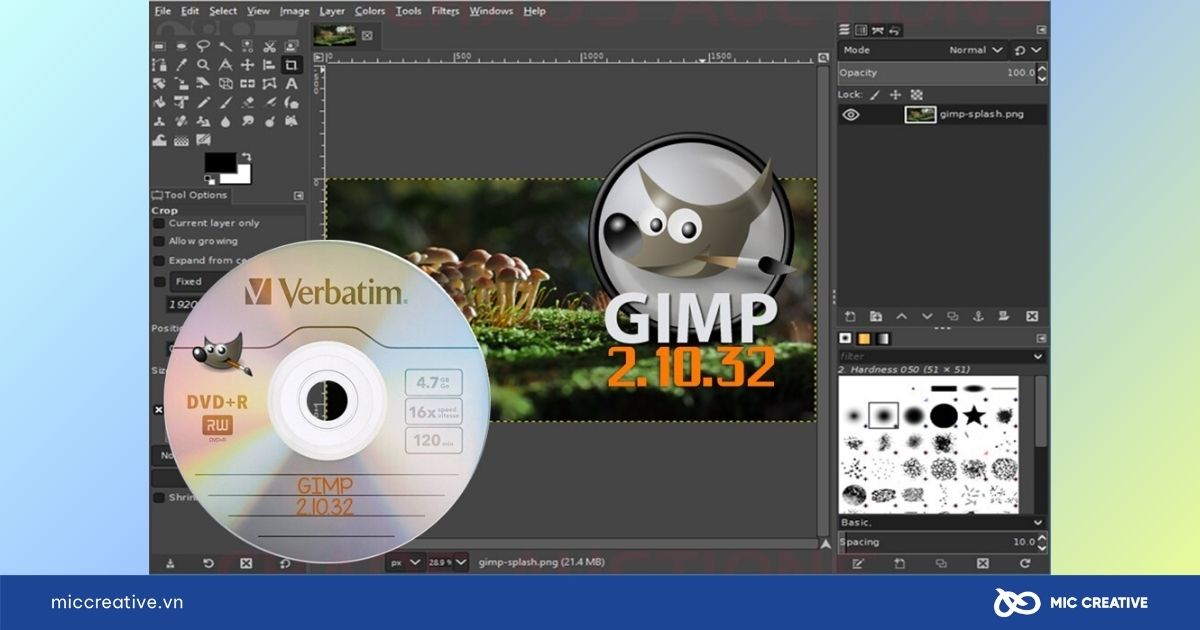Open the Layer menu
The height and width of the screenshot is (630, 1200).
point(332,11)
